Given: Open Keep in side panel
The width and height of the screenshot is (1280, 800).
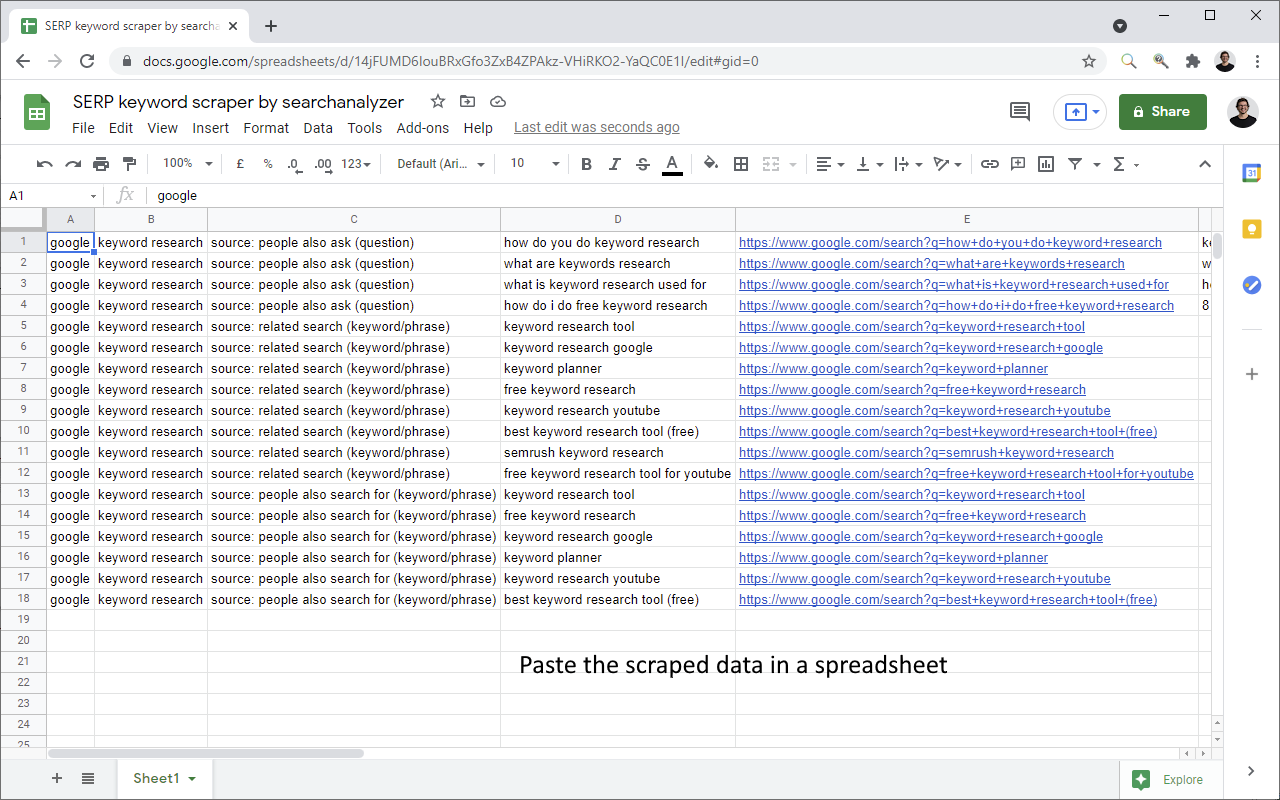Looking at the screenshot, I should [x=1251, y=229].
